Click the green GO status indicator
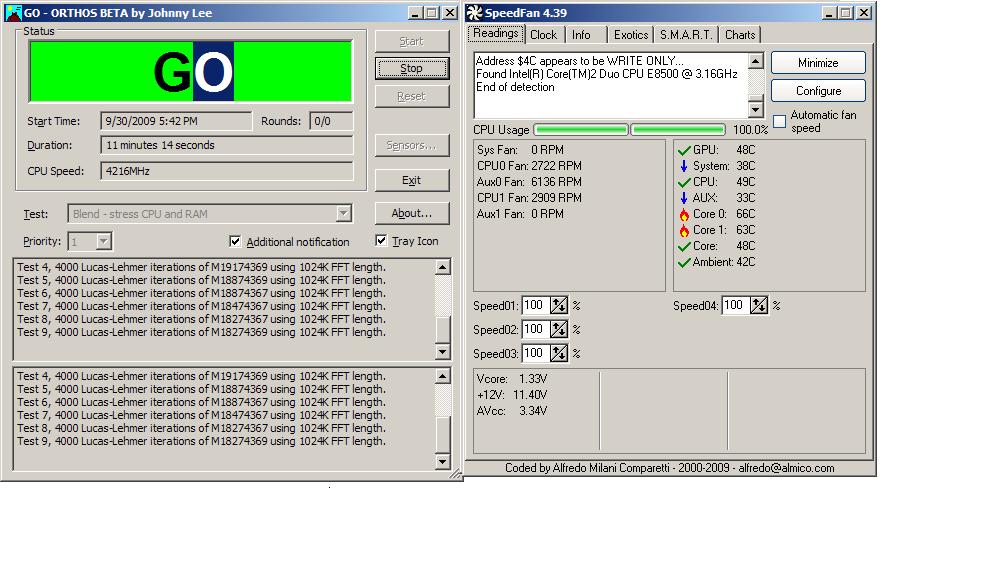The width and height of the screenshot is (994, 587). pyautogui.click(x=190, y=71)
